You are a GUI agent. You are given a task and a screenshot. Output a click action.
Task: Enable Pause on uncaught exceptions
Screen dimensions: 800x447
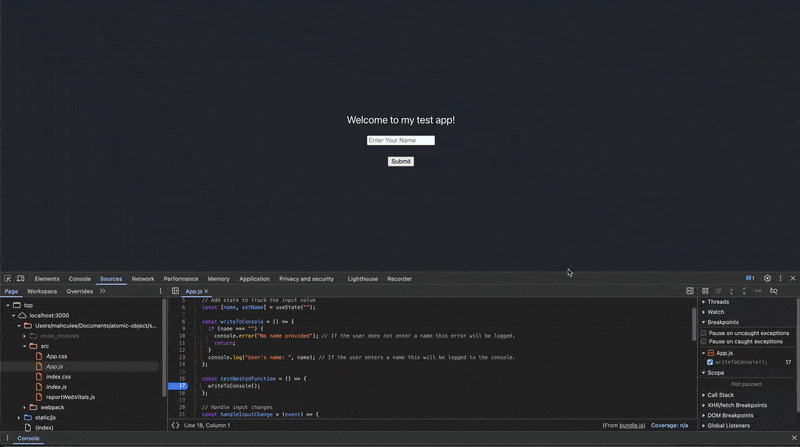pos(704,333)
